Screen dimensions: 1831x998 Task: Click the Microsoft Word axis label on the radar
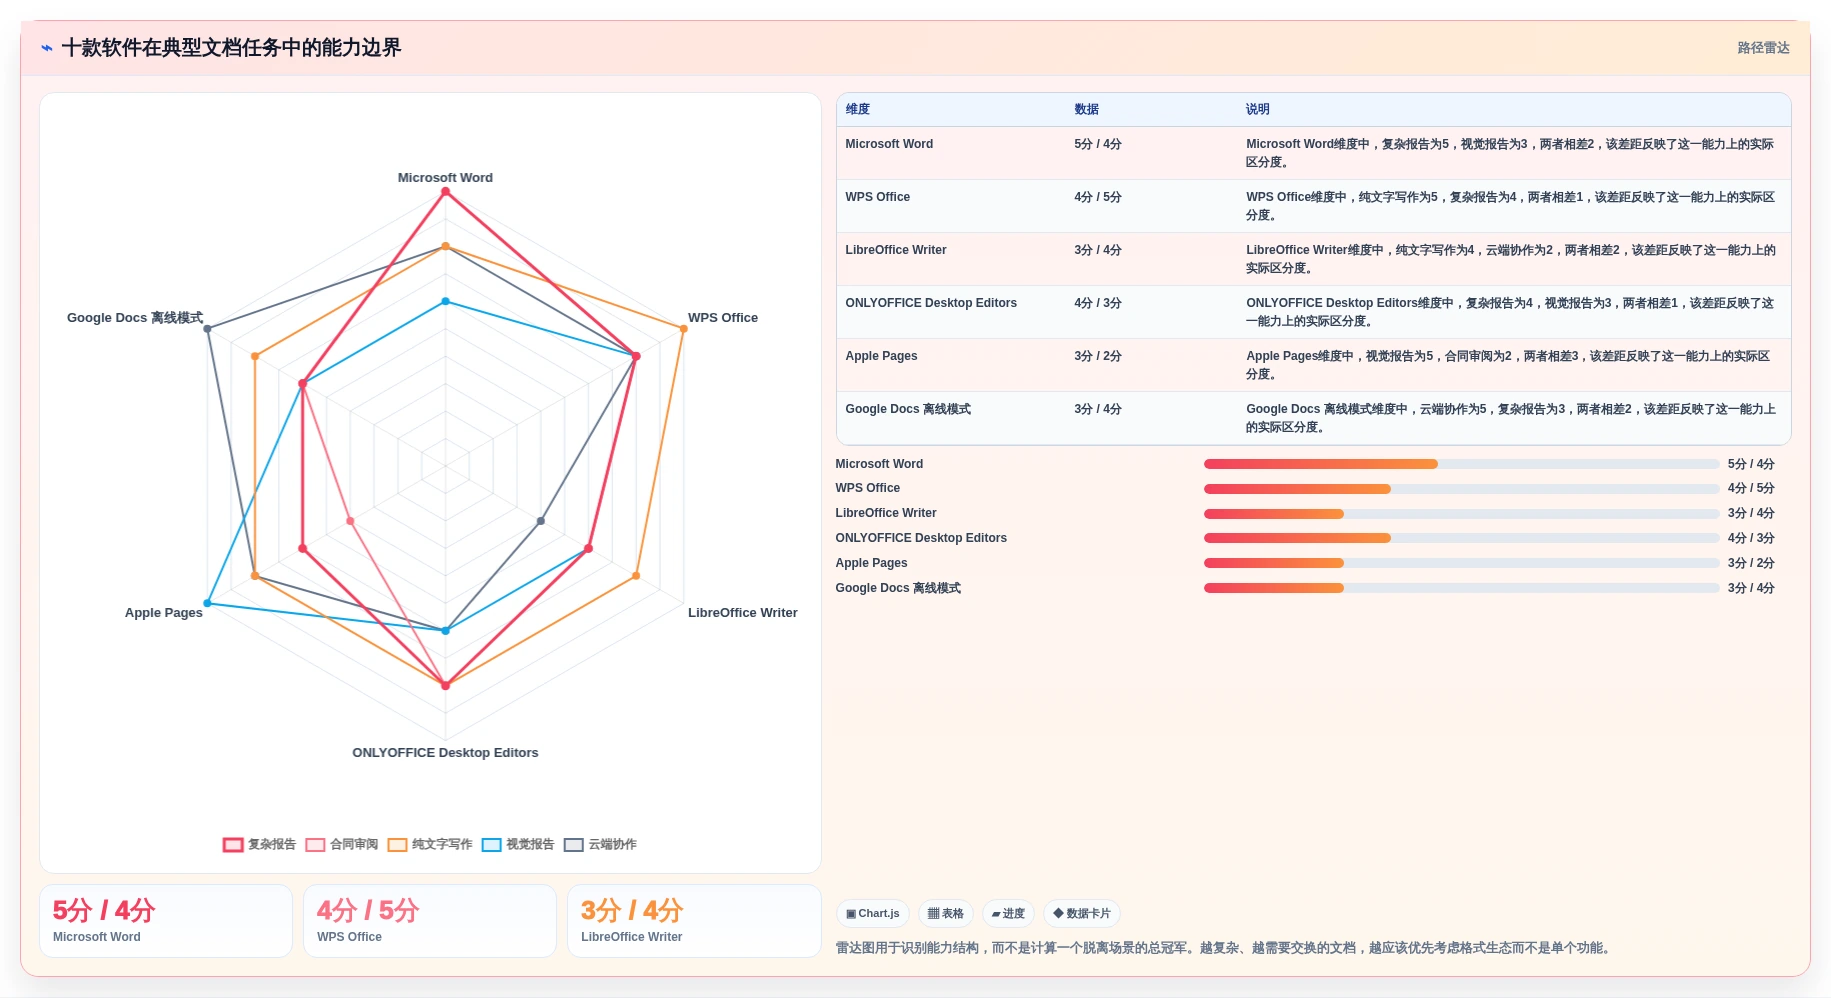point(445,178)
